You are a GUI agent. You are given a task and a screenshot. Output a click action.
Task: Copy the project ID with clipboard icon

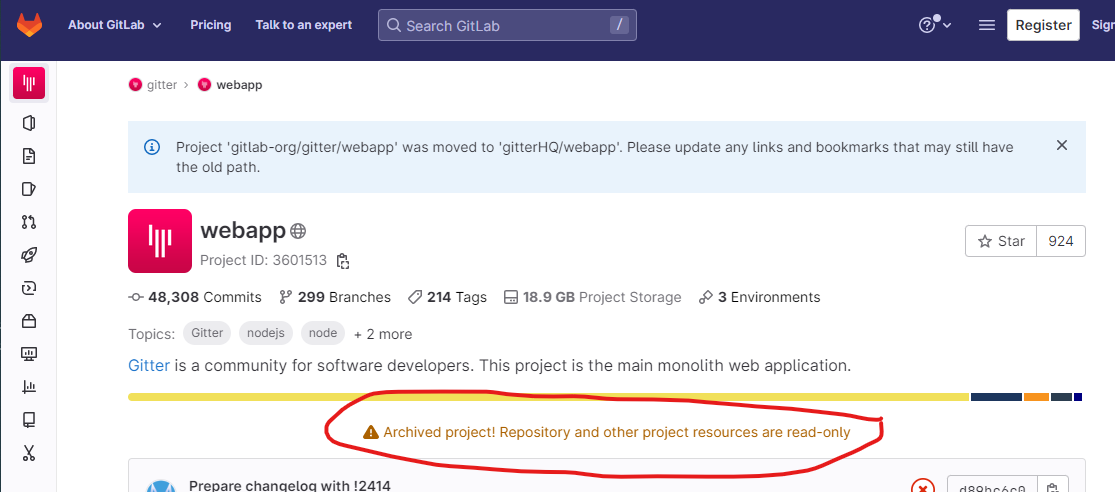(x=343, y=261)
